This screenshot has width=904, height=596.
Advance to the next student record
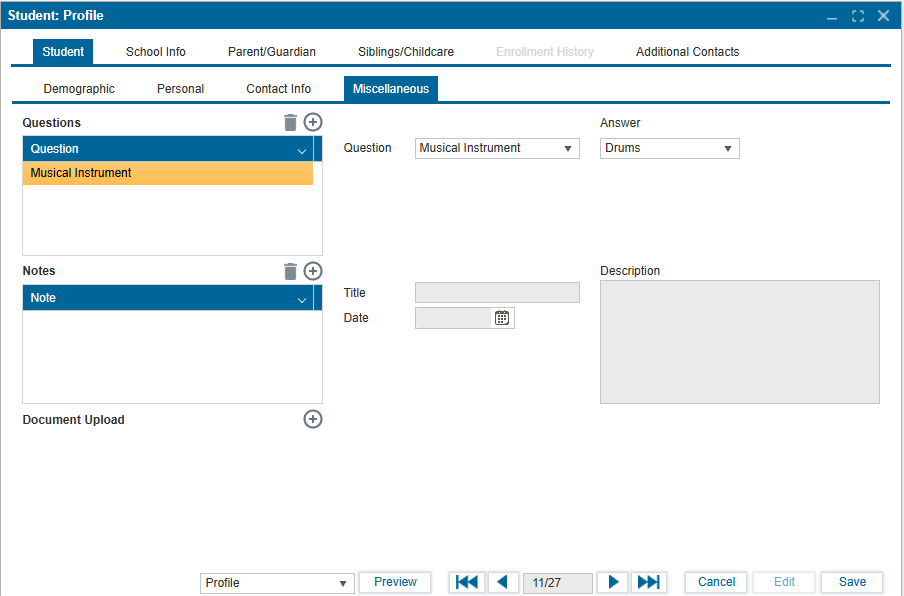(614, 582)
